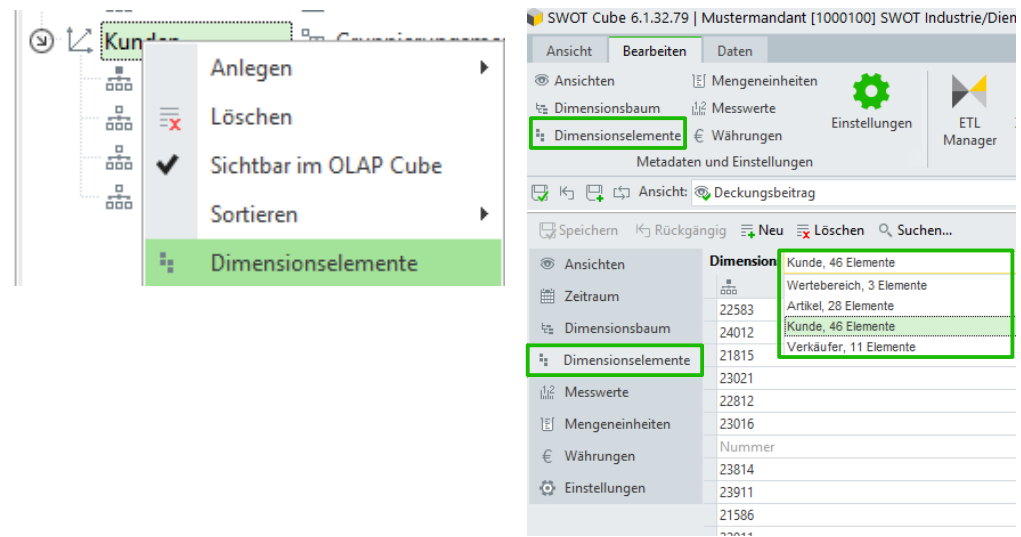Toggle Sichtbar im OLAP Cube checkmark
The image size is (1021, 537).
point(170,166)
